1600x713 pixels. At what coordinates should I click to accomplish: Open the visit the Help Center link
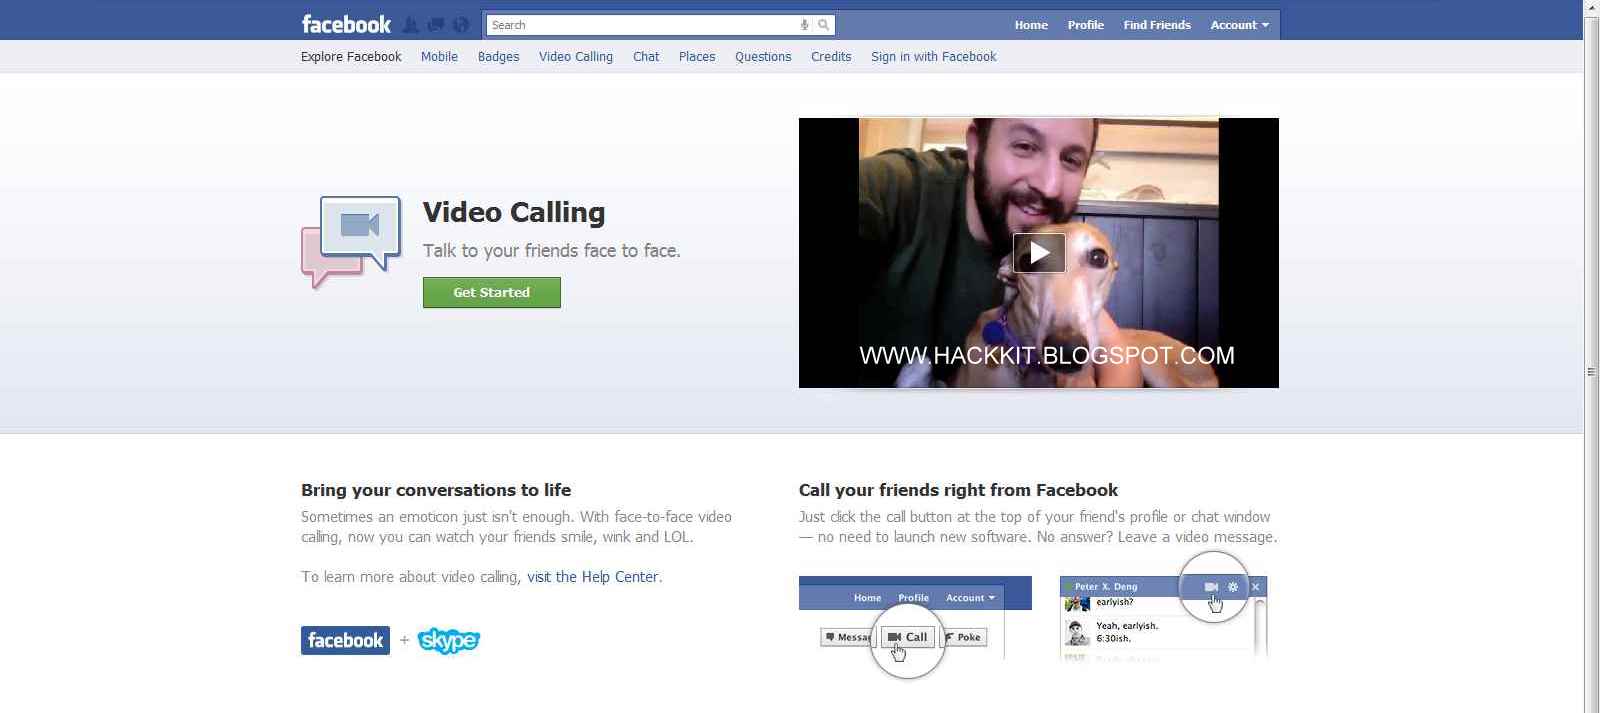pos(593,577)
